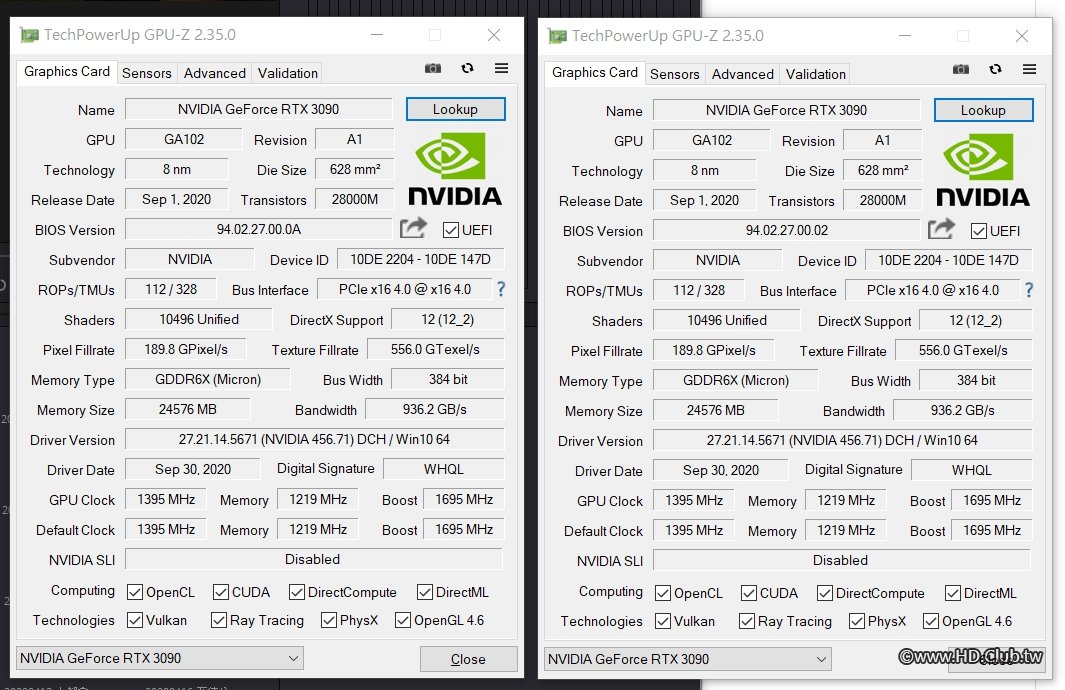
Task: Open GPU selection dropdown in left window
Action: click(x=159, y=658)
